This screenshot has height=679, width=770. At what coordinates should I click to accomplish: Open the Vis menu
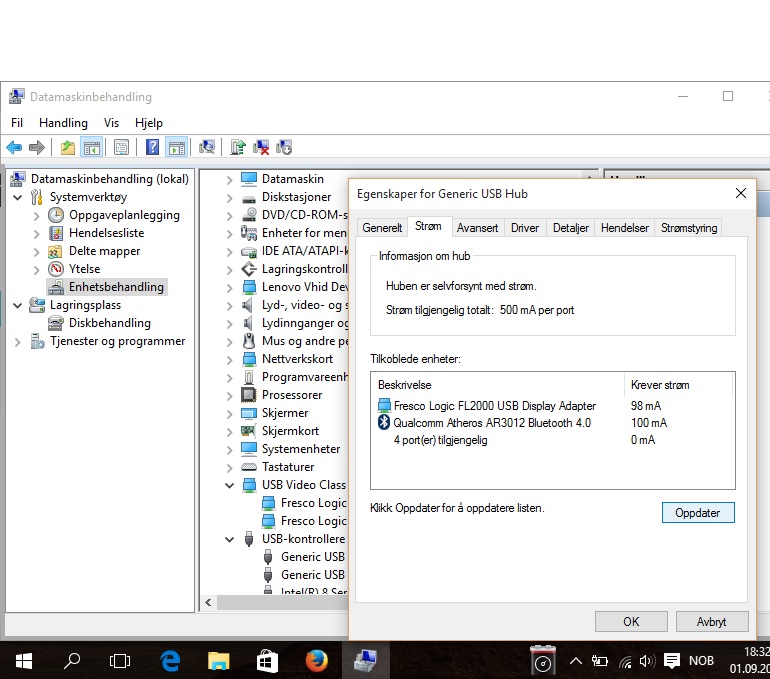(x=111, y=123)
